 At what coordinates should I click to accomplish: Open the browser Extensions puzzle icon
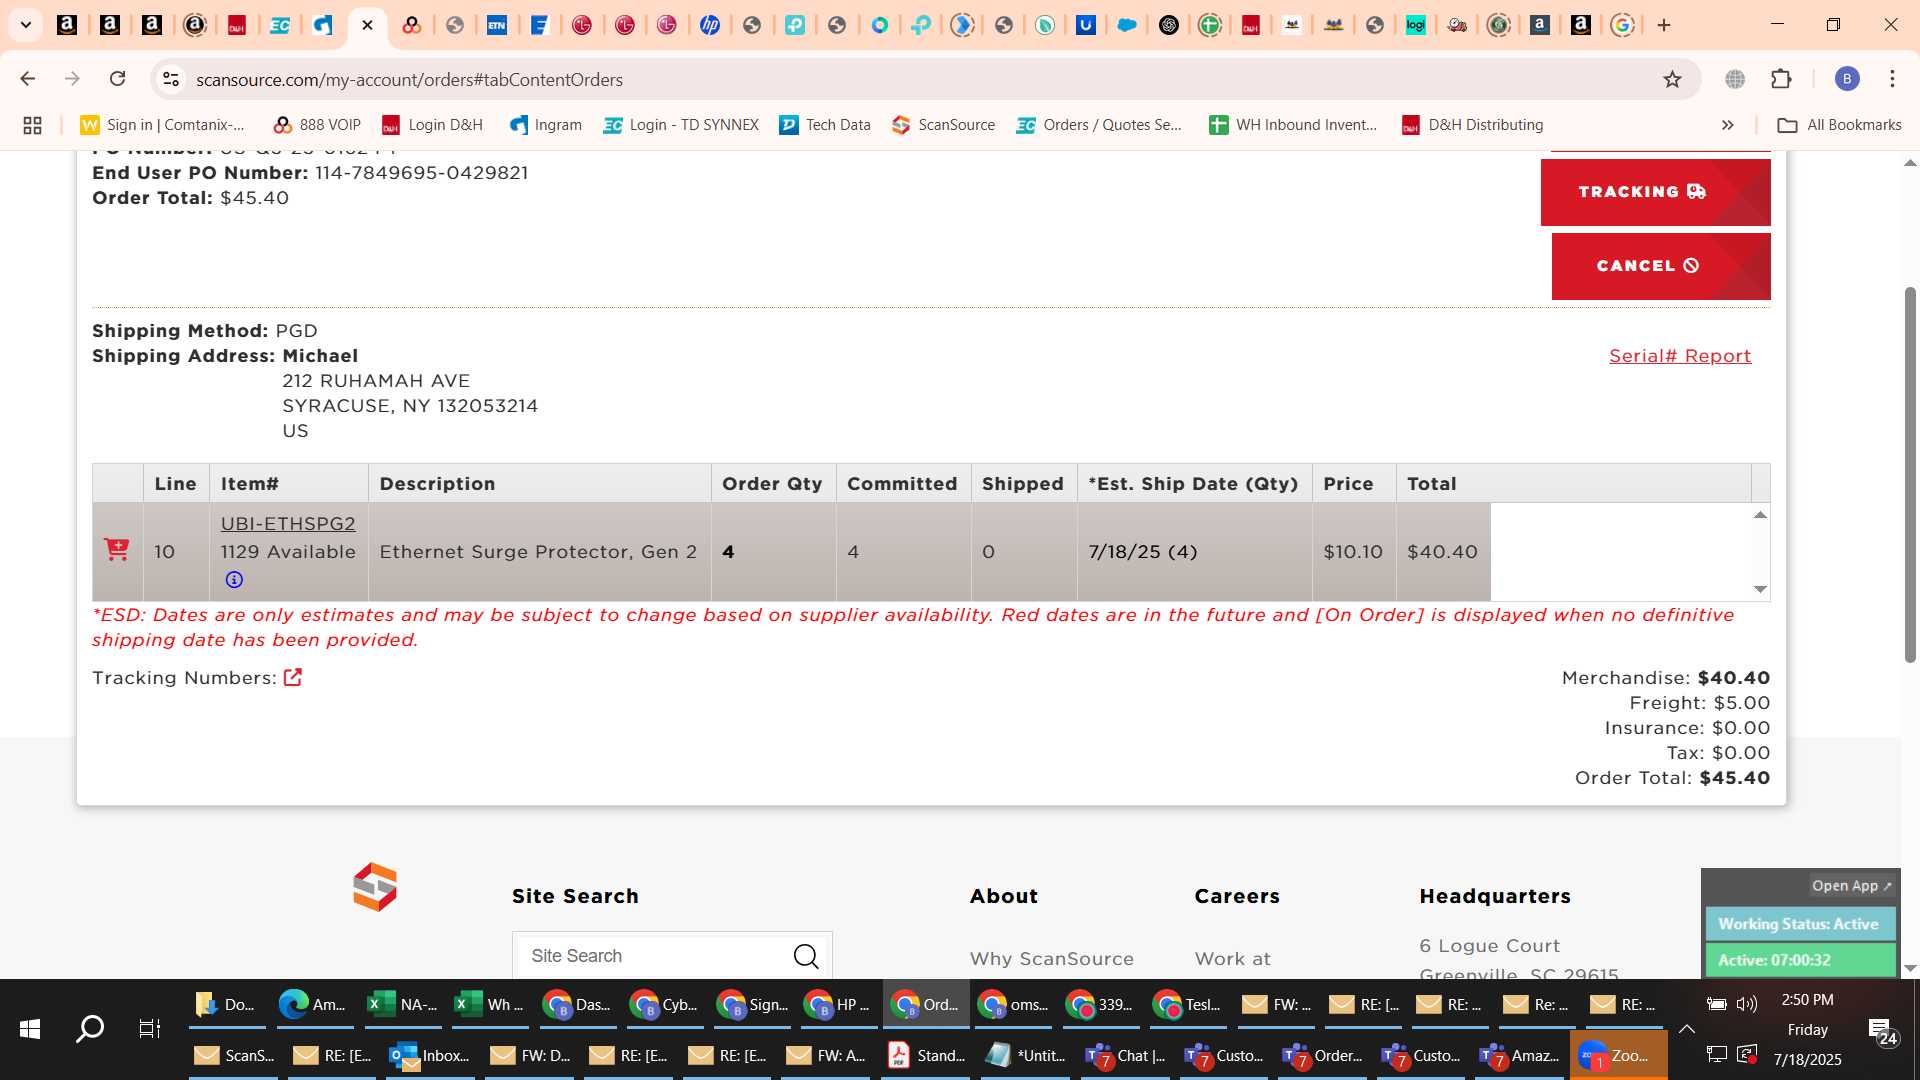[x=1781, y=79]
